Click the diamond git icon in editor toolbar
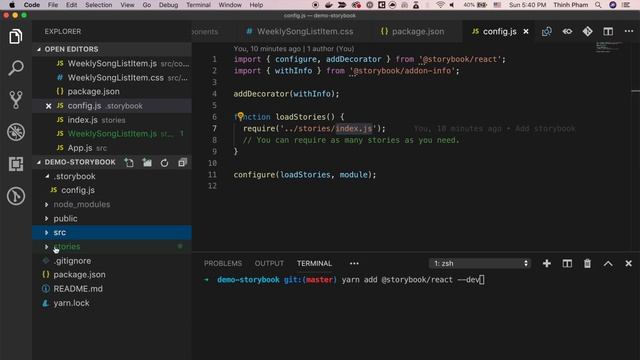This screenshot has width=640, height=360. [x=587, y=31]
